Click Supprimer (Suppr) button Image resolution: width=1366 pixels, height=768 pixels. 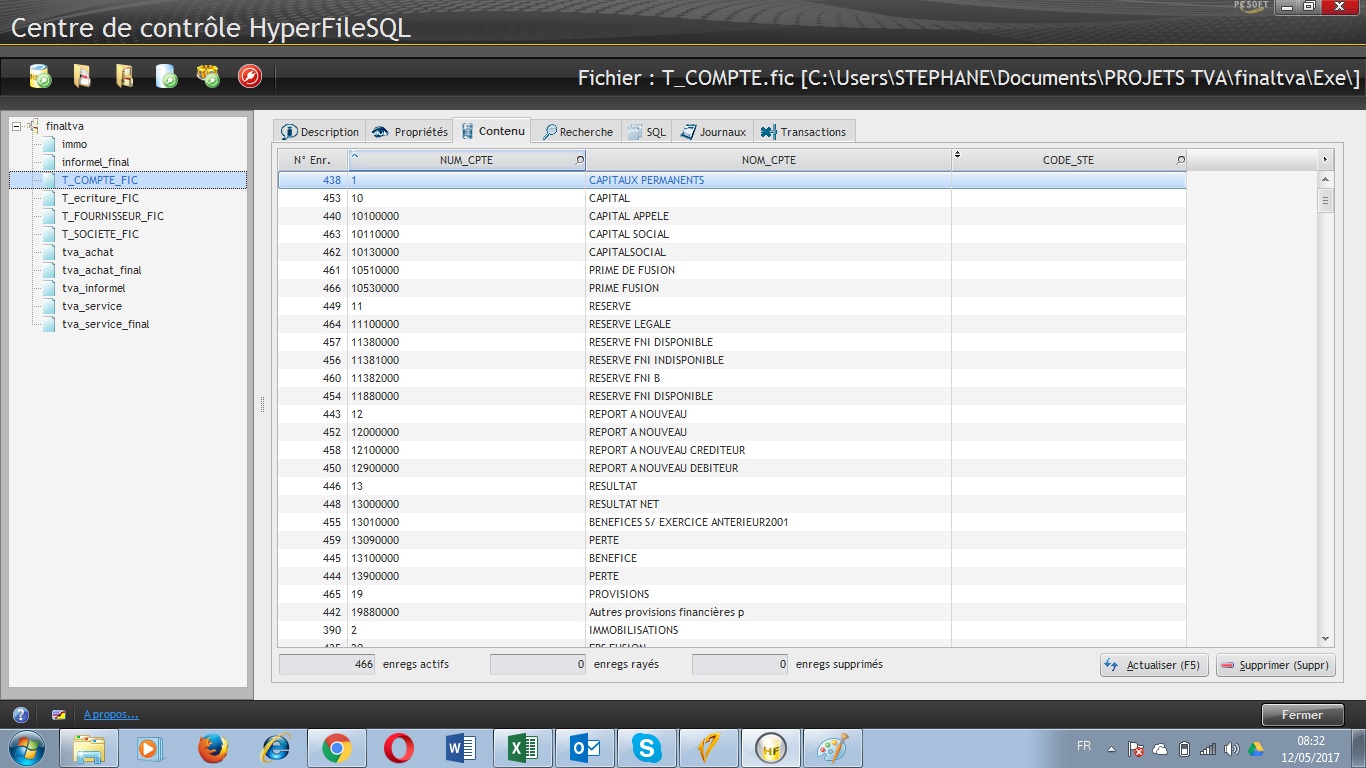coord(1276,665)
